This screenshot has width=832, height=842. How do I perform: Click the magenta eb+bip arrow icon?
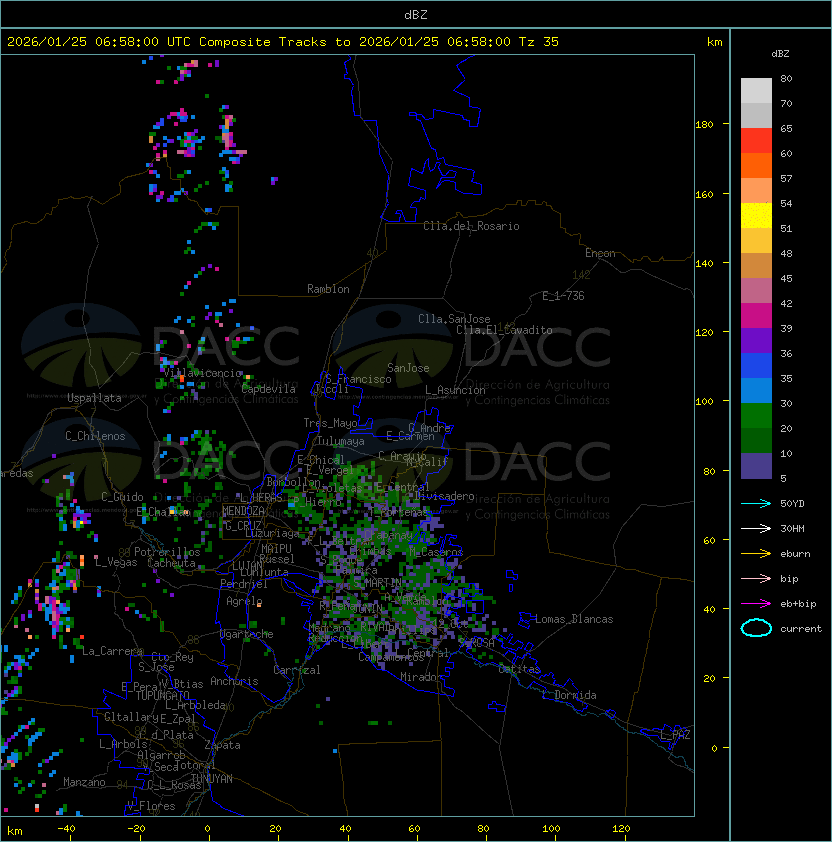point(756,603)
